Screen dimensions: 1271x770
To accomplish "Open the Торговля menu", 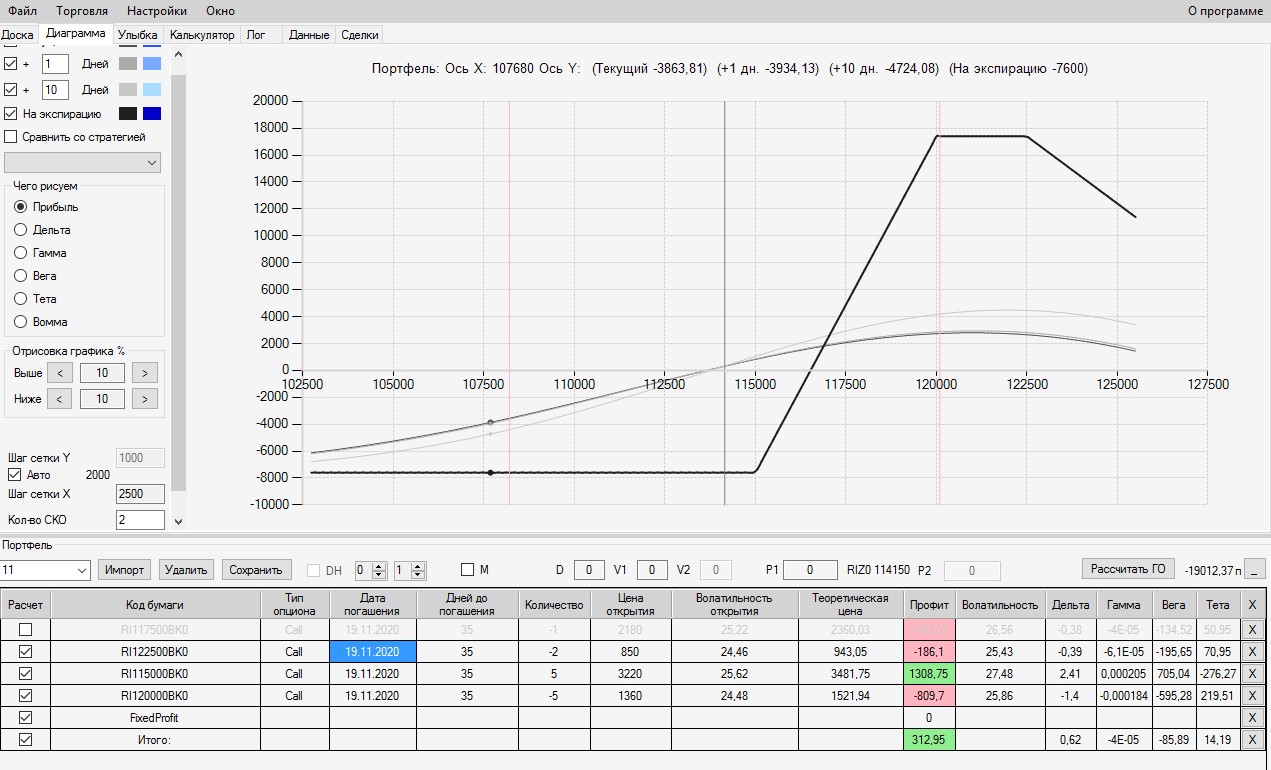I will click(84, 11).
